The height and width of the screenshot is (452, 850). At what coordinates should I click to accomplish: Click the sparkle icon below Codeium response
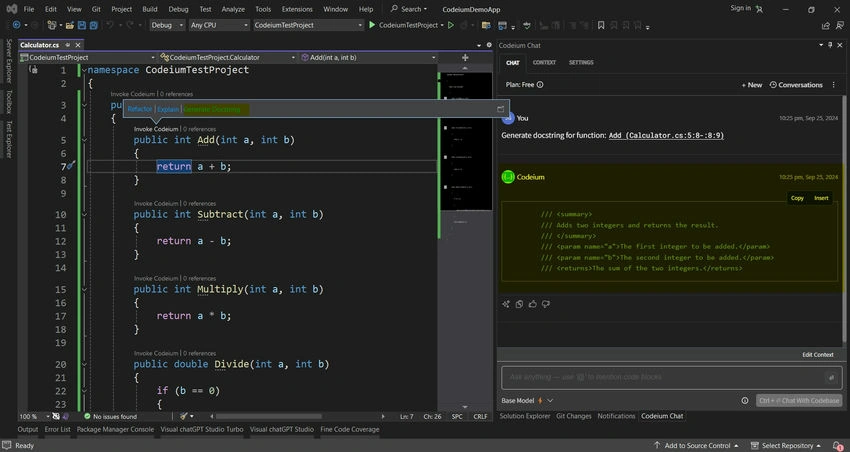[x=506, y=304]
